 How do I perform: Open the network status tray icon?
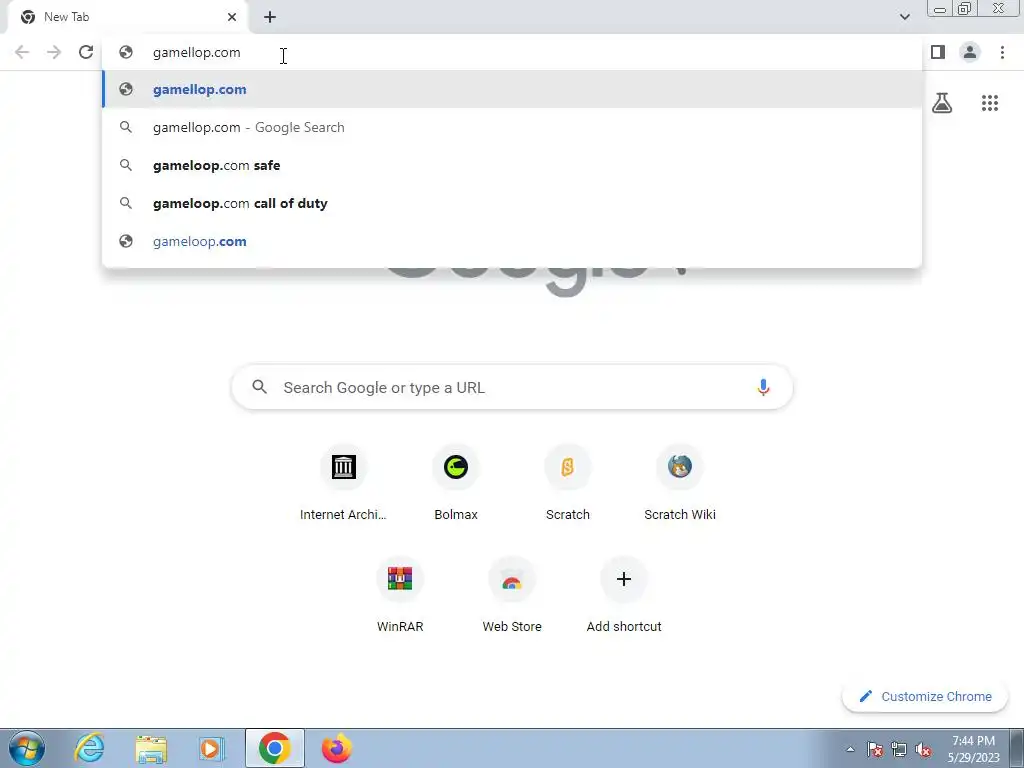pos(899,749)
